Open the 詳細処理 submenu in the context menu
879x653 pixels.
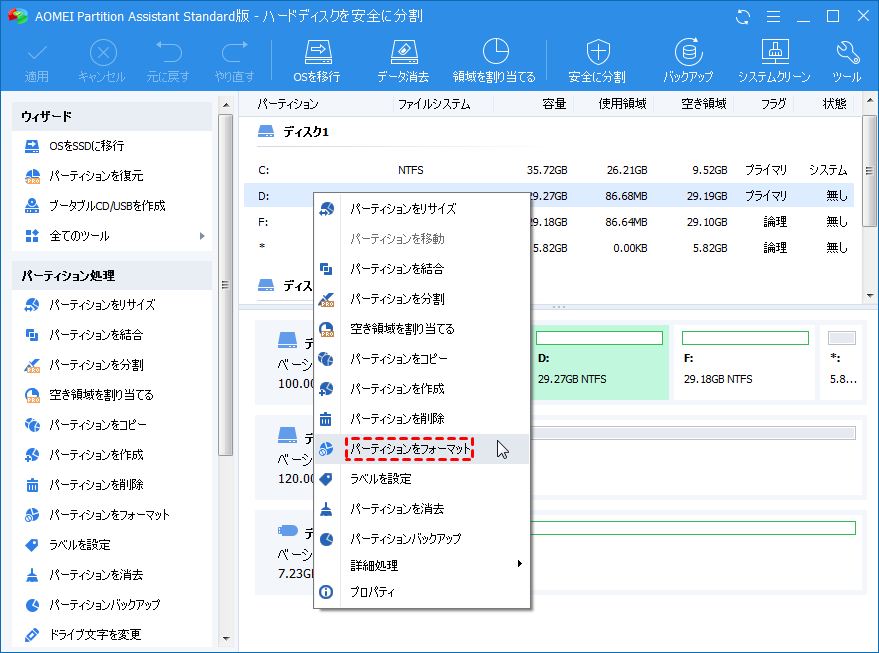click(x=422, y=566)
